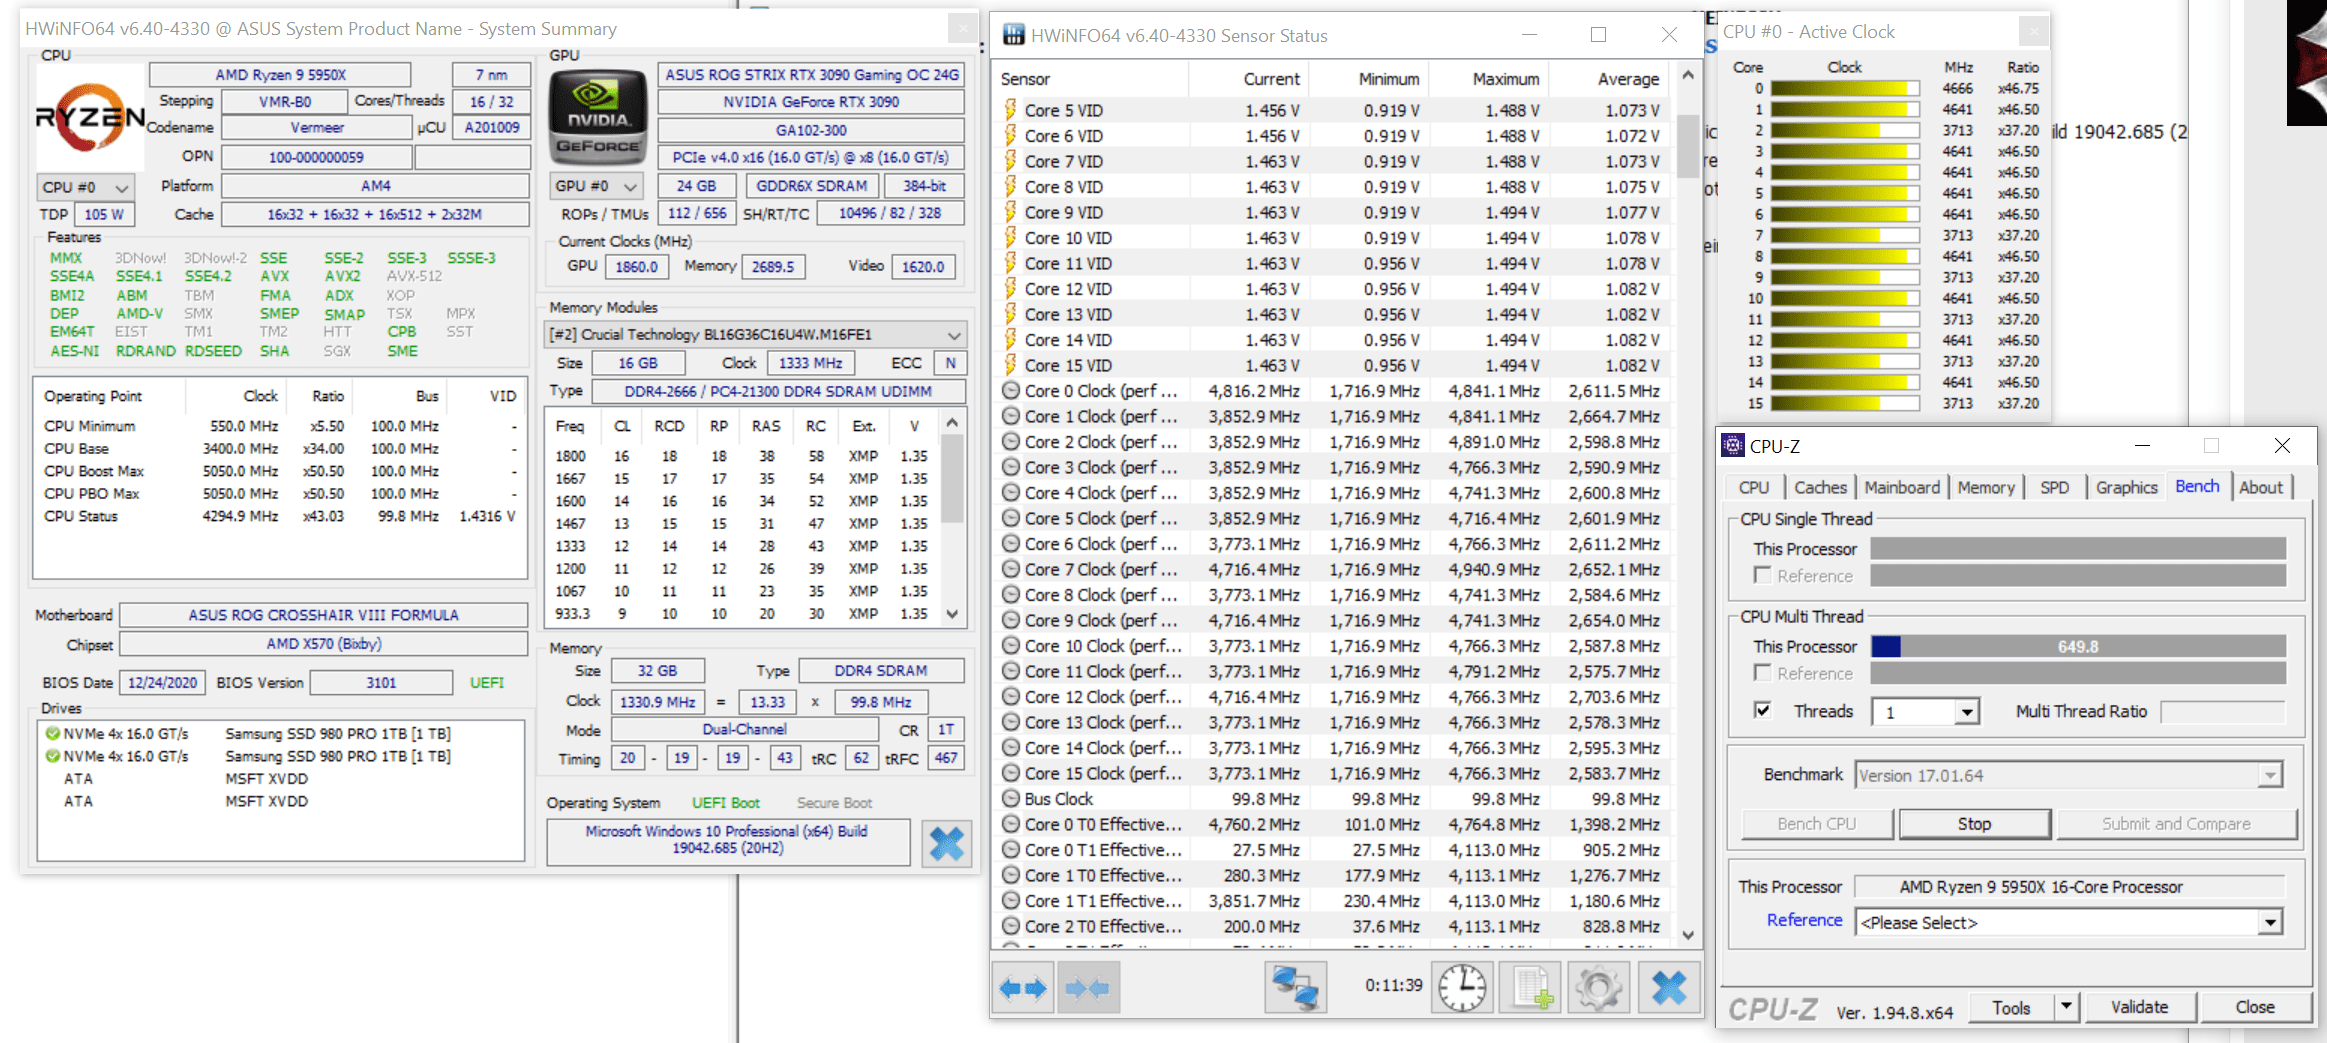Click the AMD Ryzen 9 5950X name field
This screenshot has height=1043, width=2327.
[280, 75]
